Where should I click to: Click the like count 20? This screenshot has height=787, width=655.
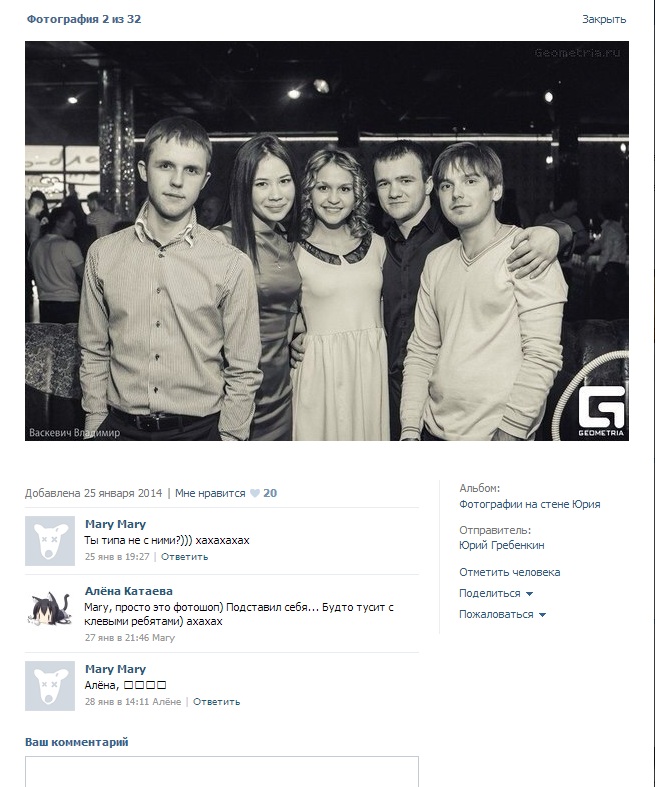270,493
